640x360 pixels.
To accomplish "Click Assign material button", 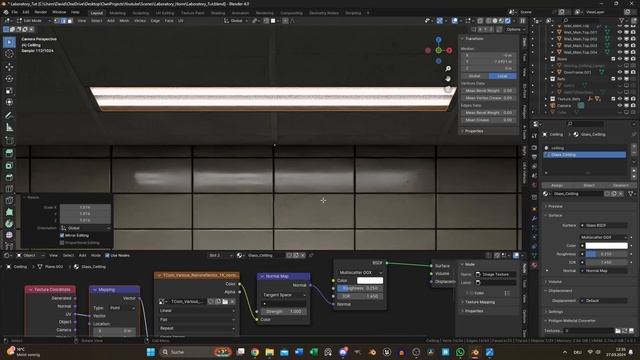I will click(x=557, y=185).
